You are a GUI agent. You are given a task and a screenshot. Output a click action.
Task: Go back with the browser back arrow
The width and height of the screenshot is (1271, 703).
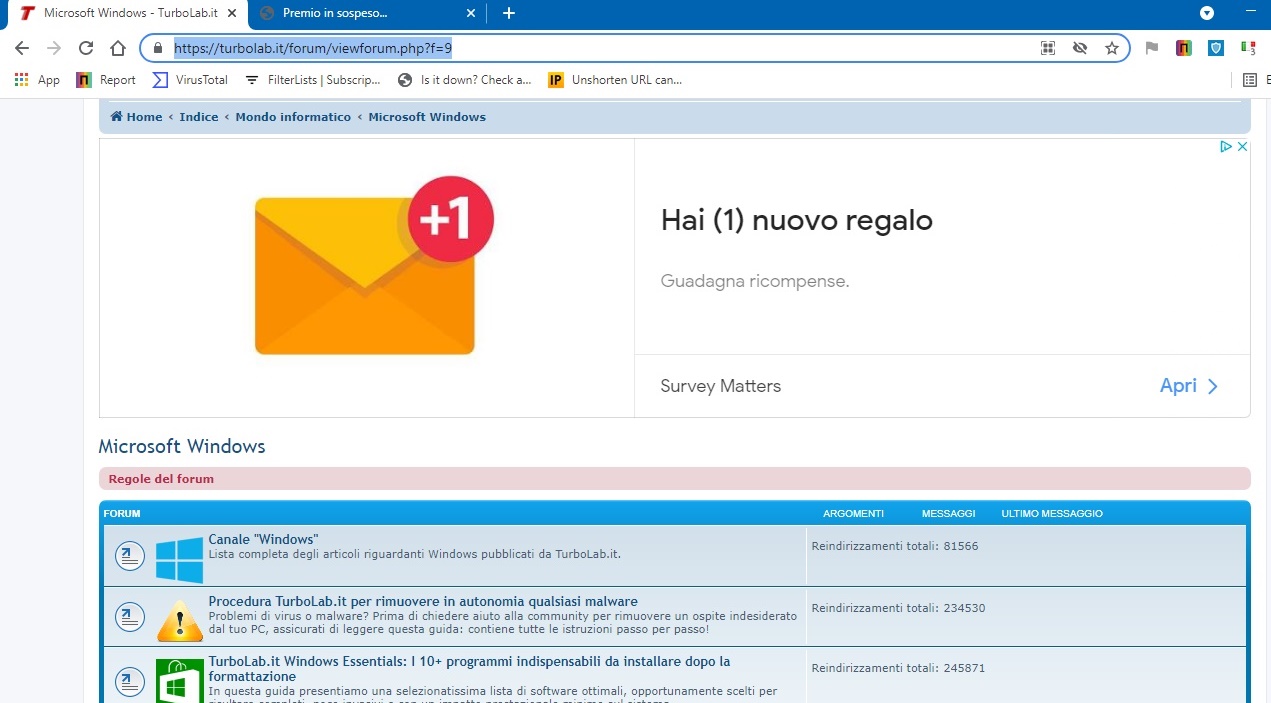click(x=22, y=48)
